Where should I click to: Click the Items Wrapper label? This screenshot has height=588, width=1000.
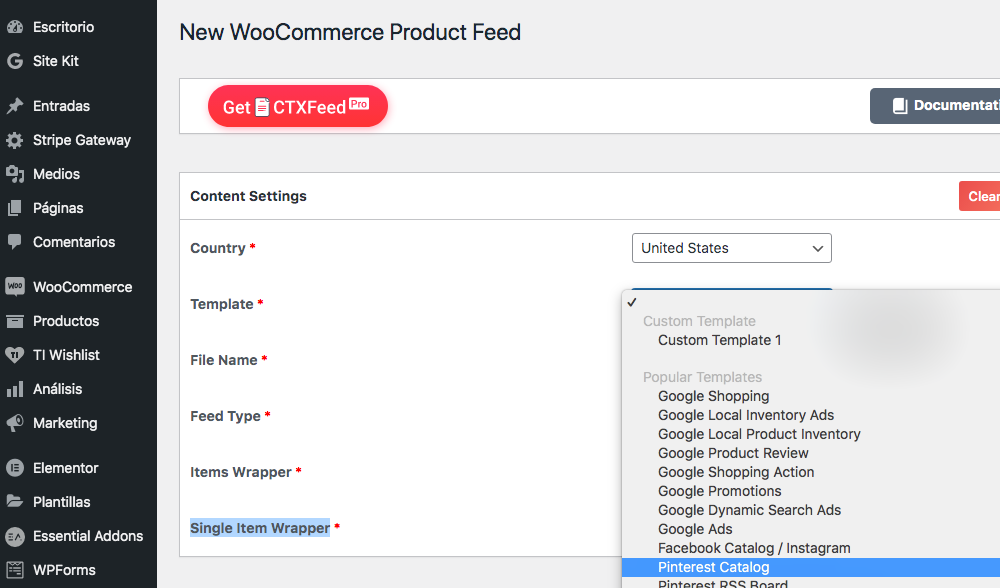[240, 472]
